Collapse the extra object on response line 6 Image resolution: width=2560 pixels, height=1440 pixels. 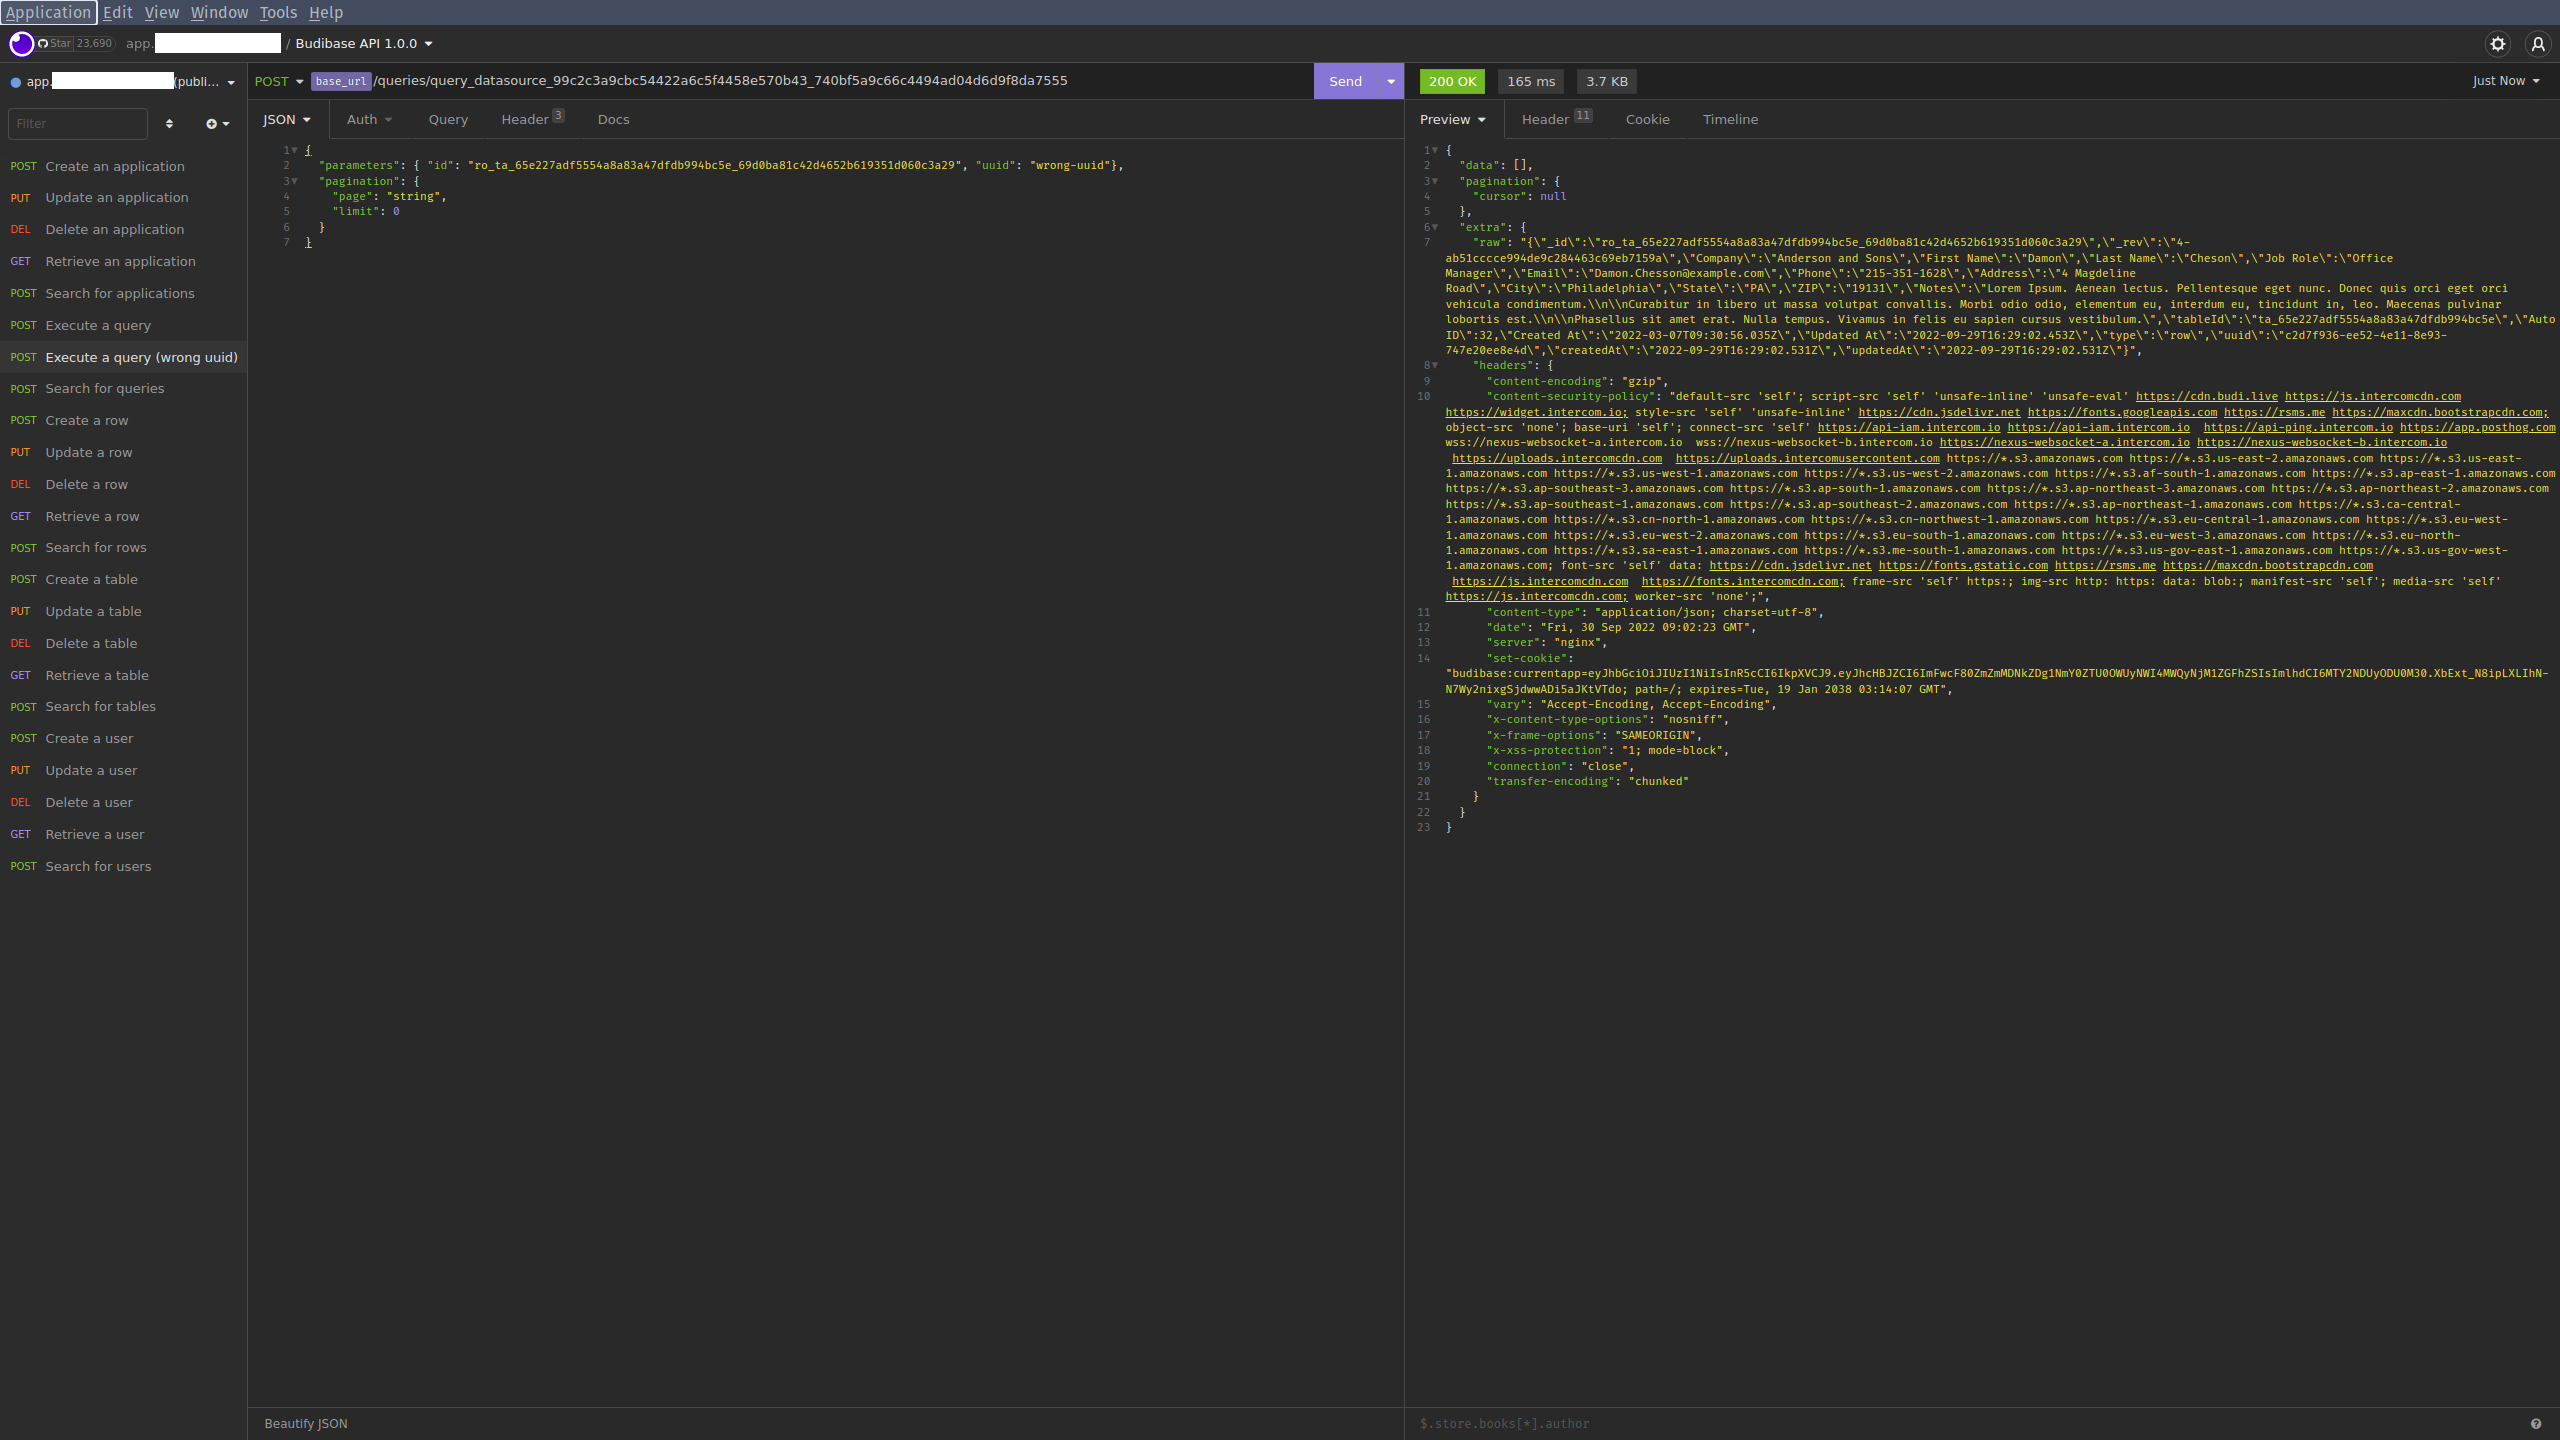(1435, 227)
